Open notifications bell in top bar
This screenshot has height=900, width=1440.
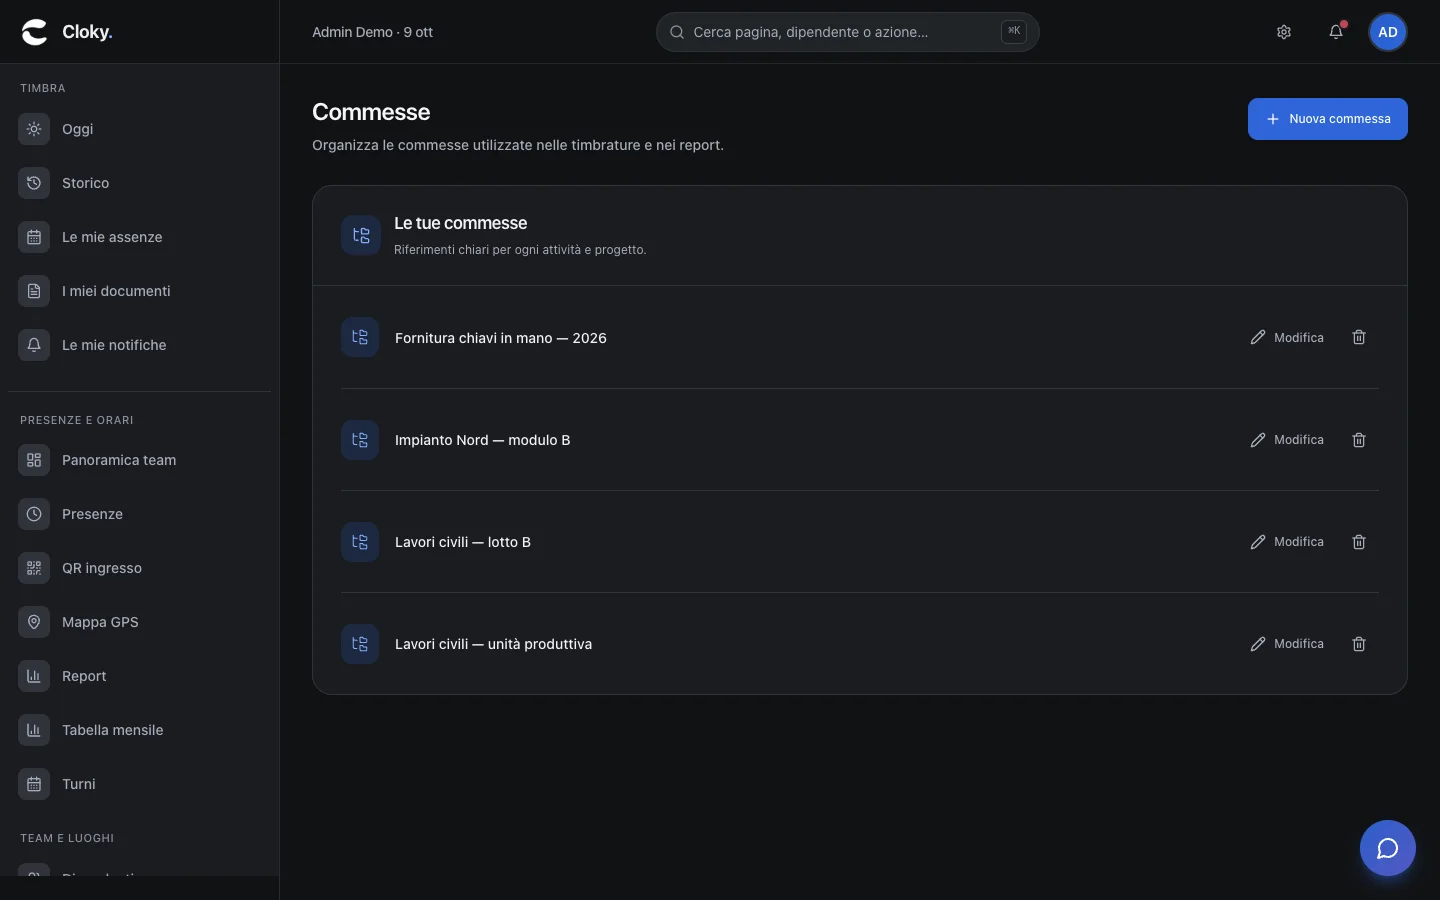(x=1336, y=32)
